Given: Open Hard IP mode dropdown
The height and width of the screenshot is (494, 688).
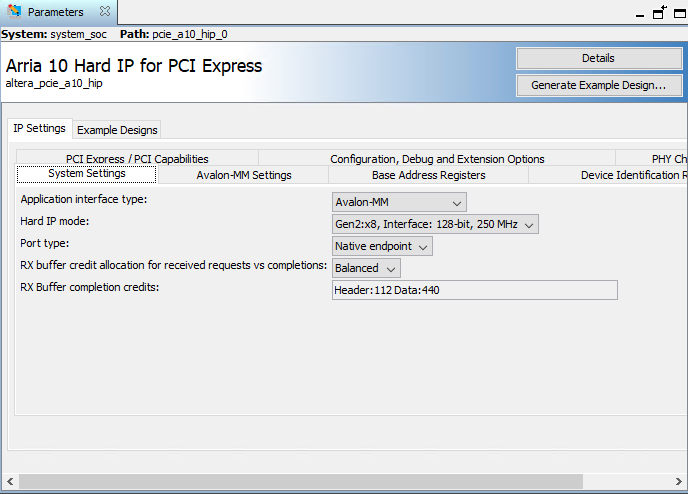Looking at the screenshot, I should point(435,224).
